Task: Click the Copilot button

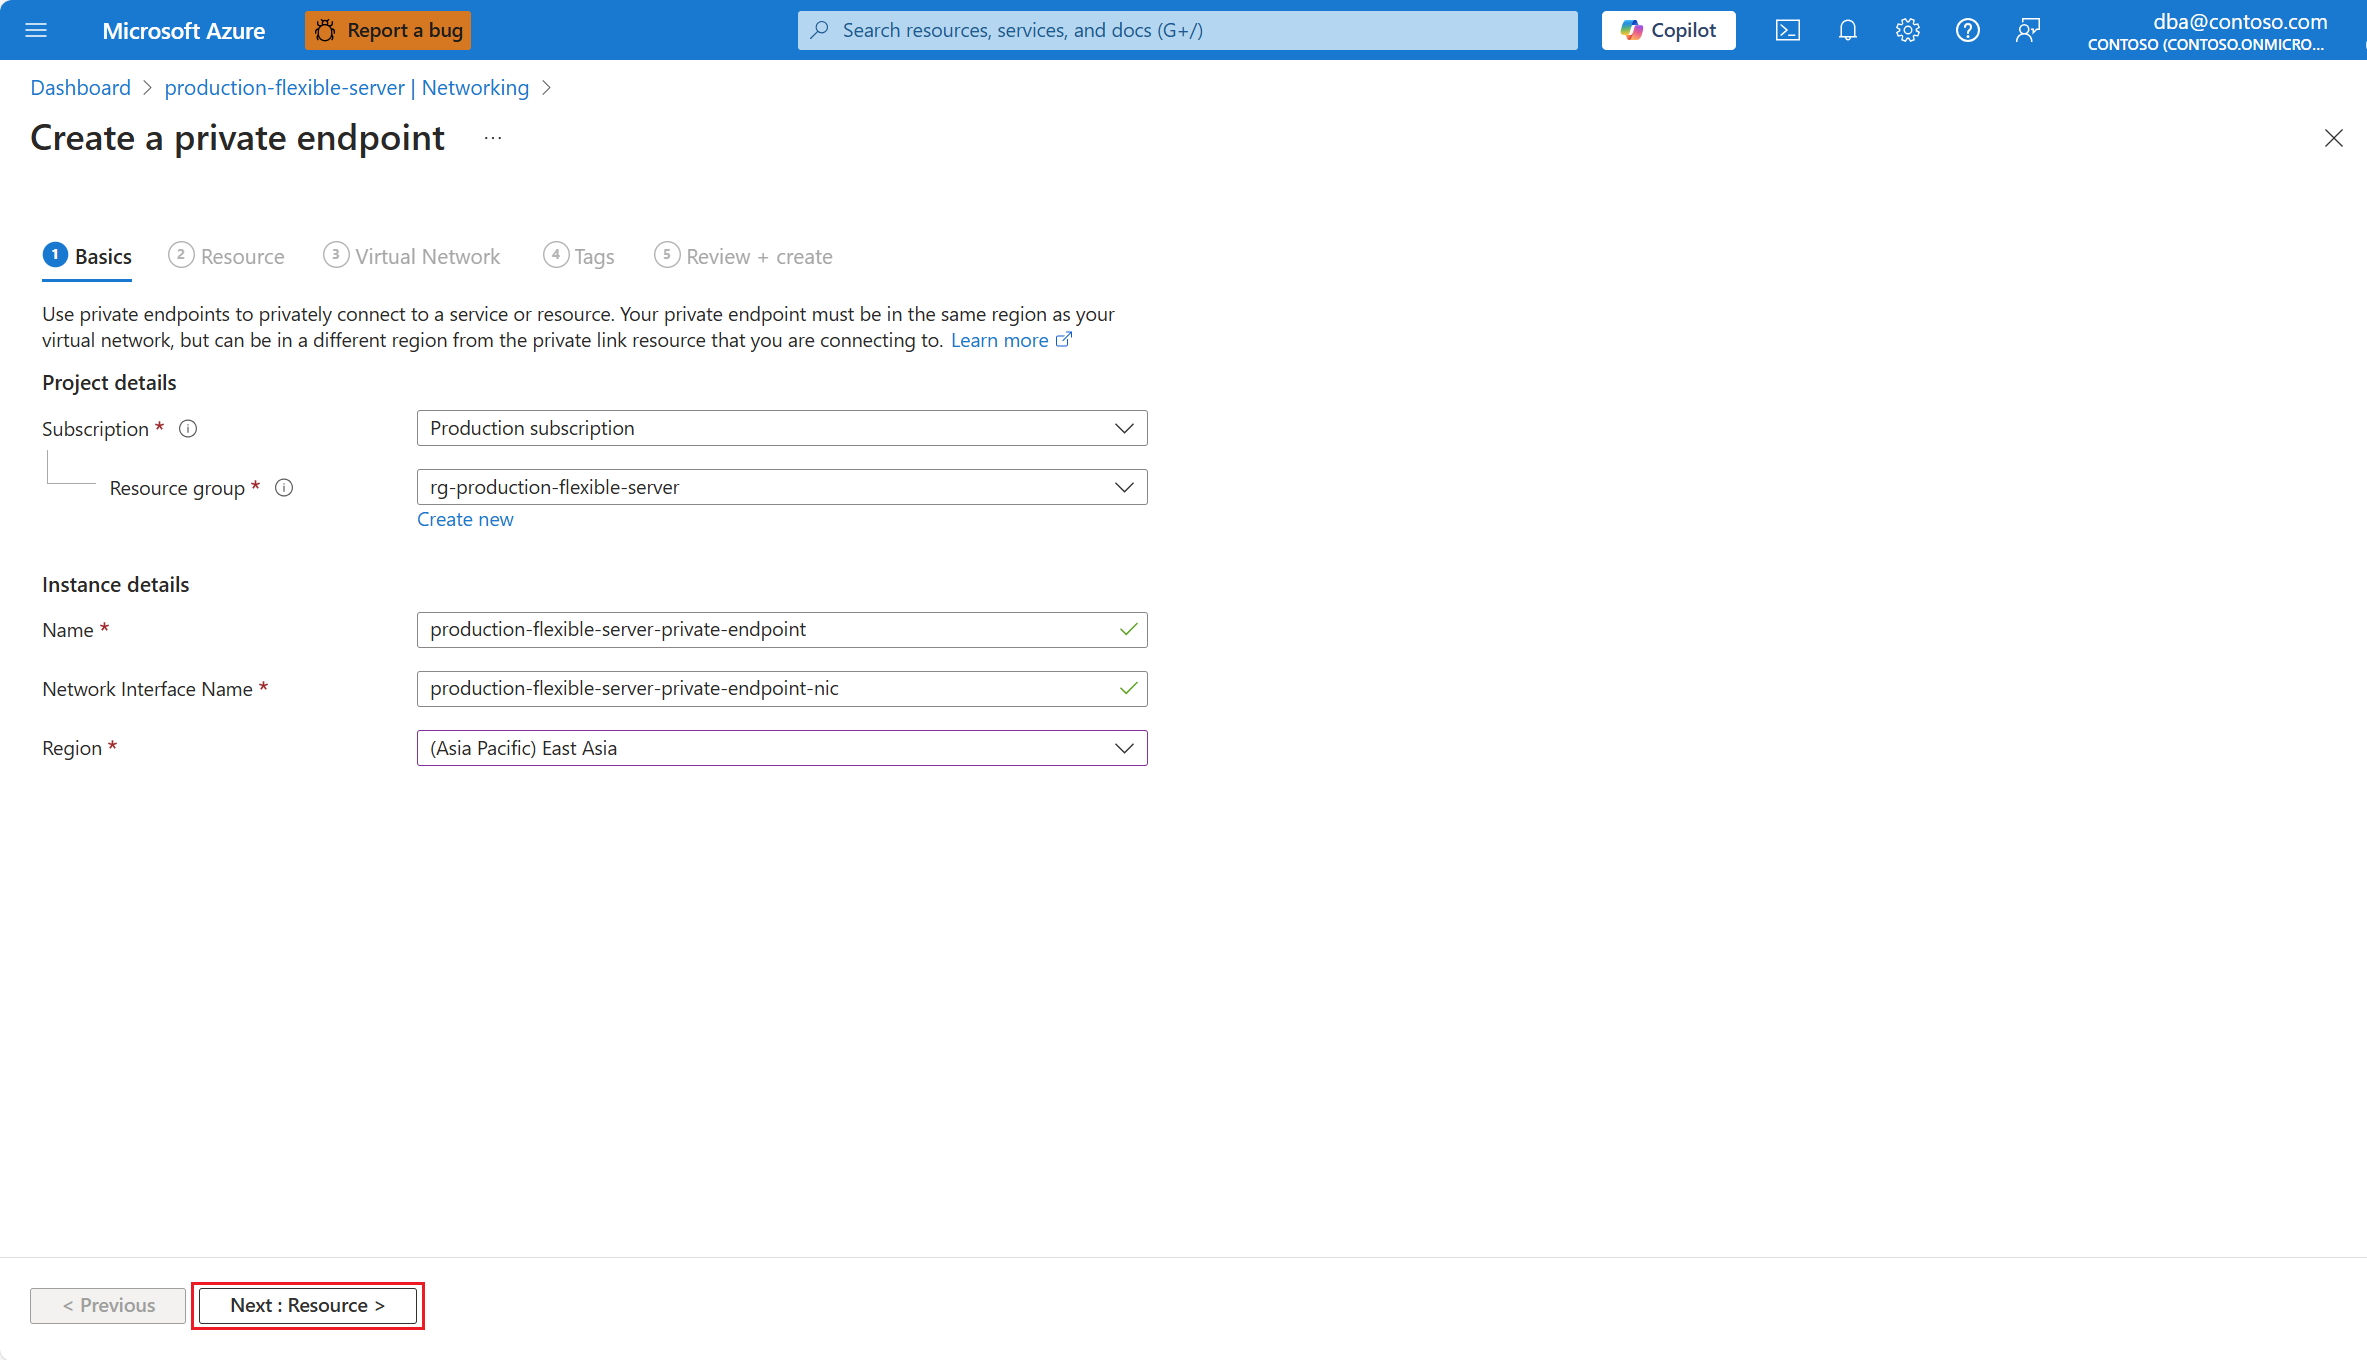Action: point(1668,30)
